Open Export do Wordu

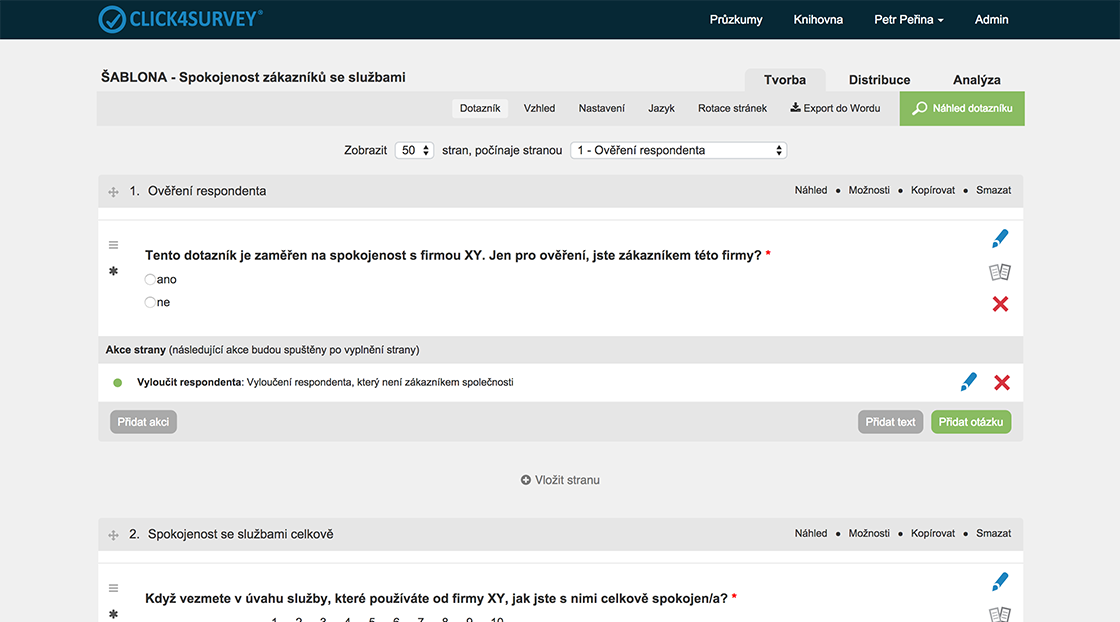pyautogui.click(x=835, y=108)
